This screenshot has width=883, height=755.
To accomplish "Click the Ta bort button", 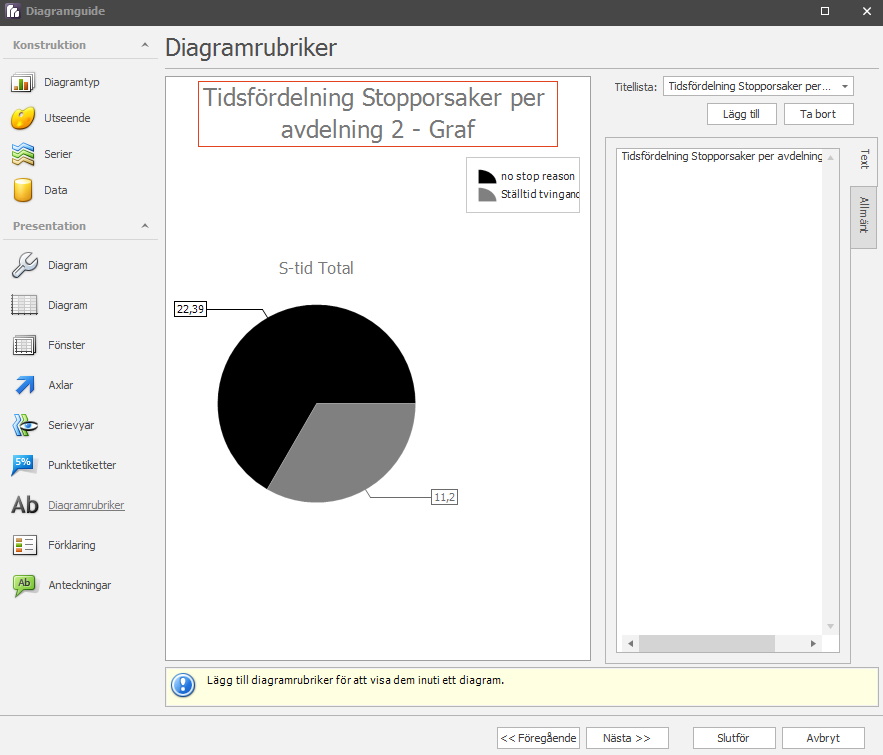I will [x=818, y=114].
